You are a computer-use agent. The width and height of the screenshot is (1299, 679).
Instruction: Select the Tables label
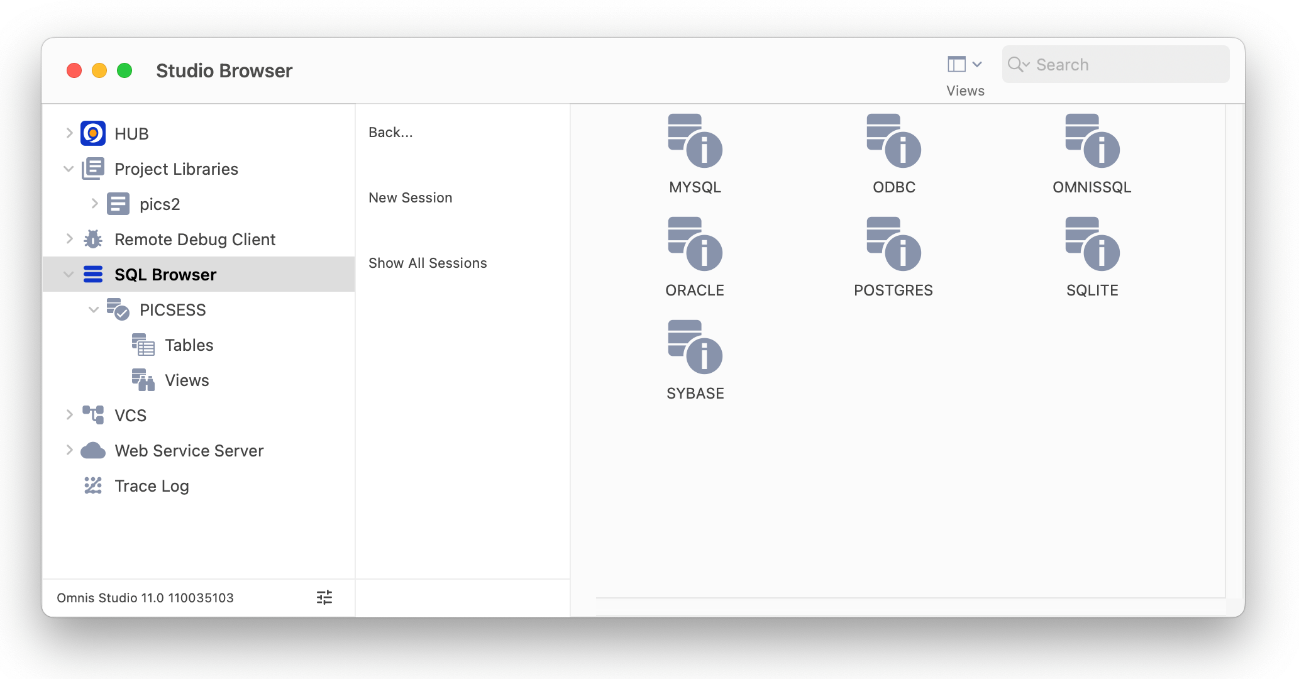(189, 345)
